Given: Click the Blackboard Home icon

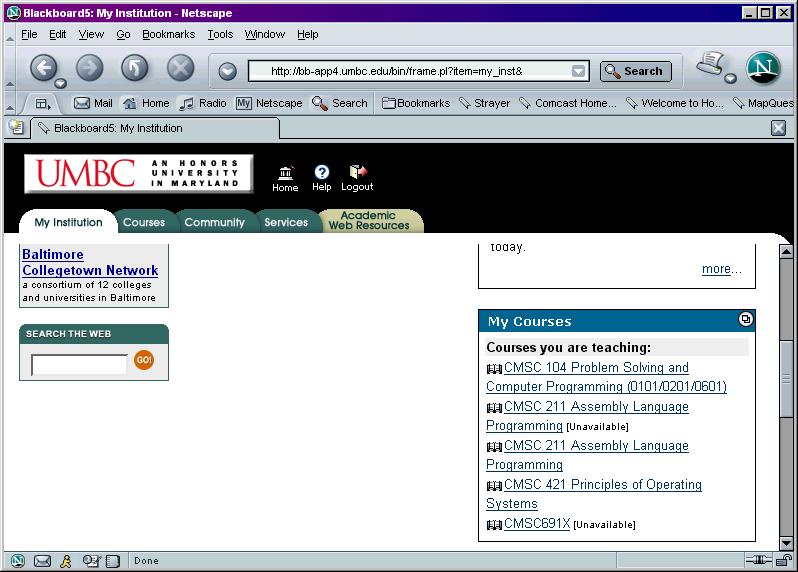Looking at the screenshot, I should (x=285, y=179).
